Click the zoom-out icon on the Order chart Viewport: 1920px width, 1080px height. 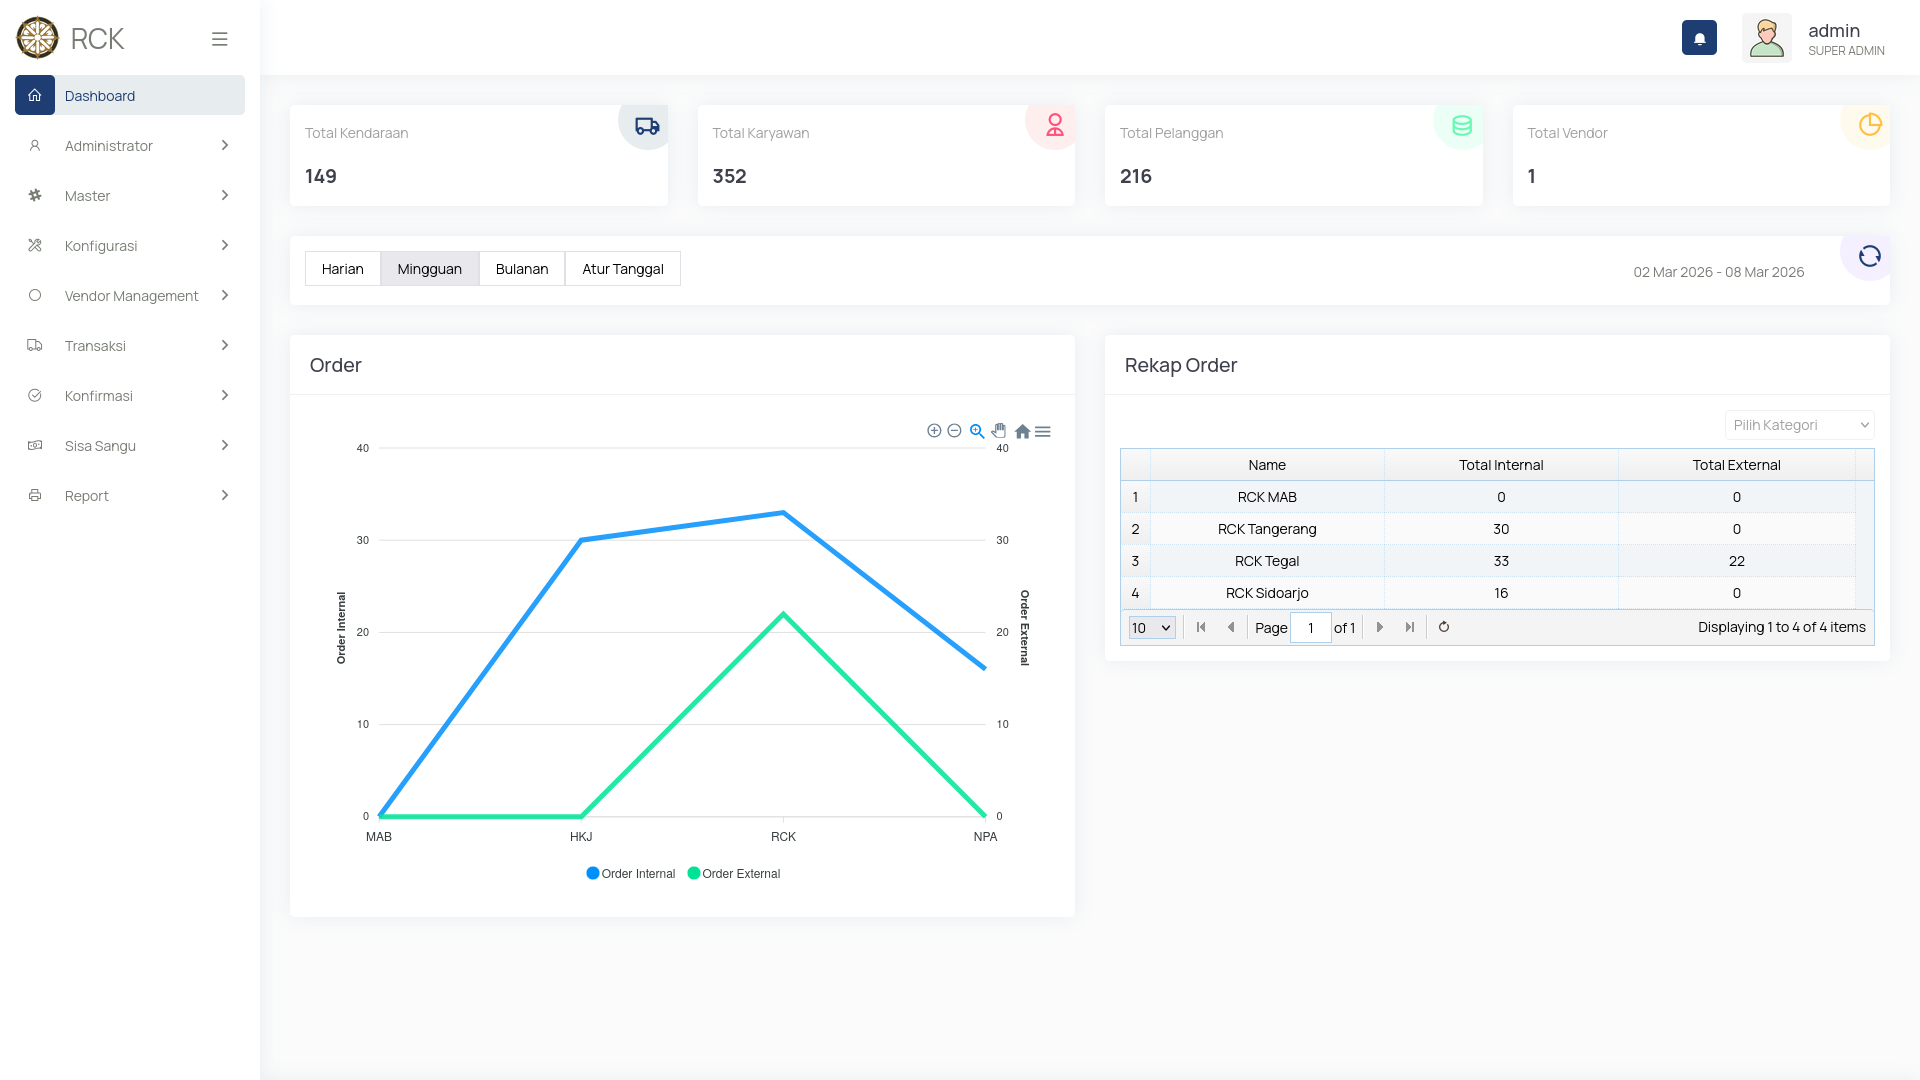click(955, 430)
